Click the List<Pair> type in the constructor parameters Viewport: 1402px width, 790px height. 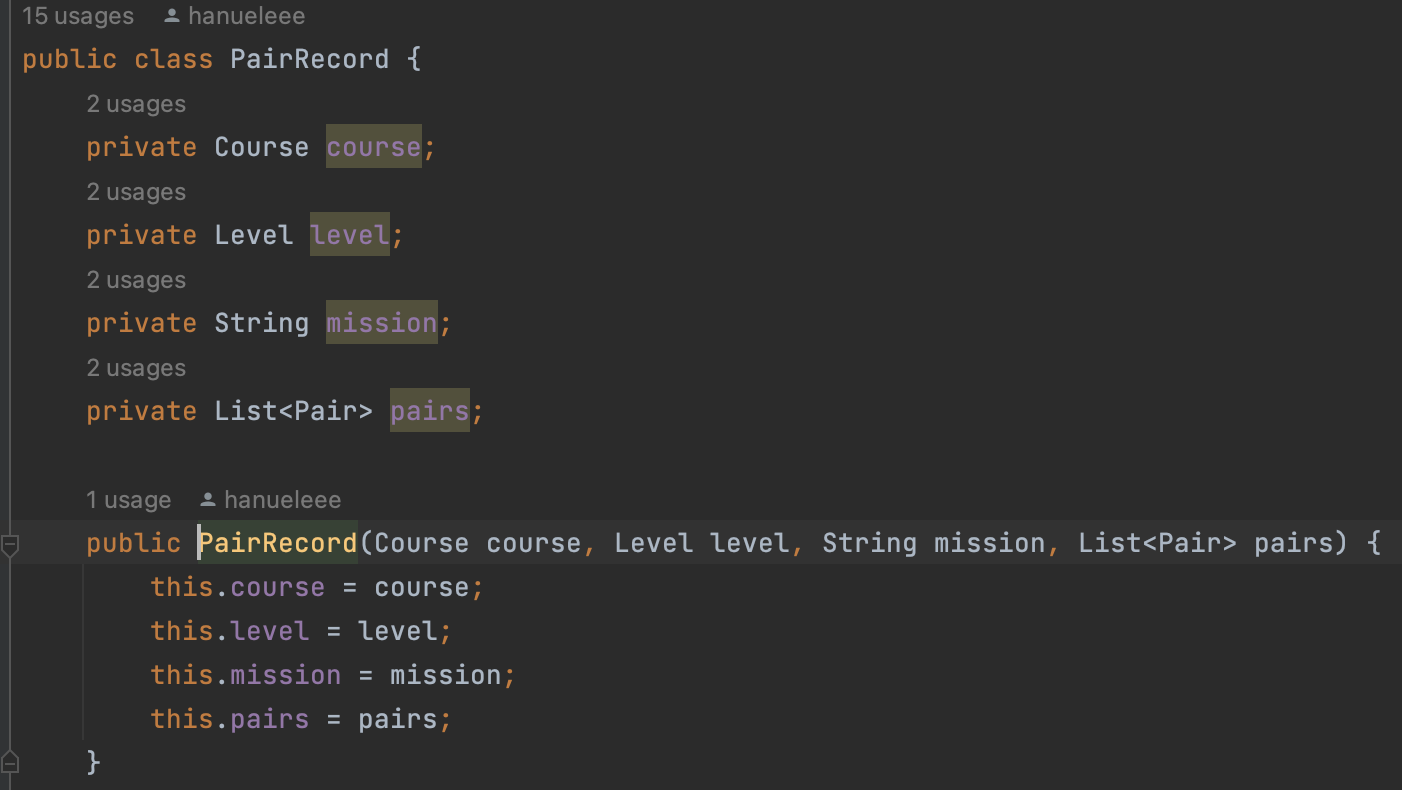point(1158,543)
